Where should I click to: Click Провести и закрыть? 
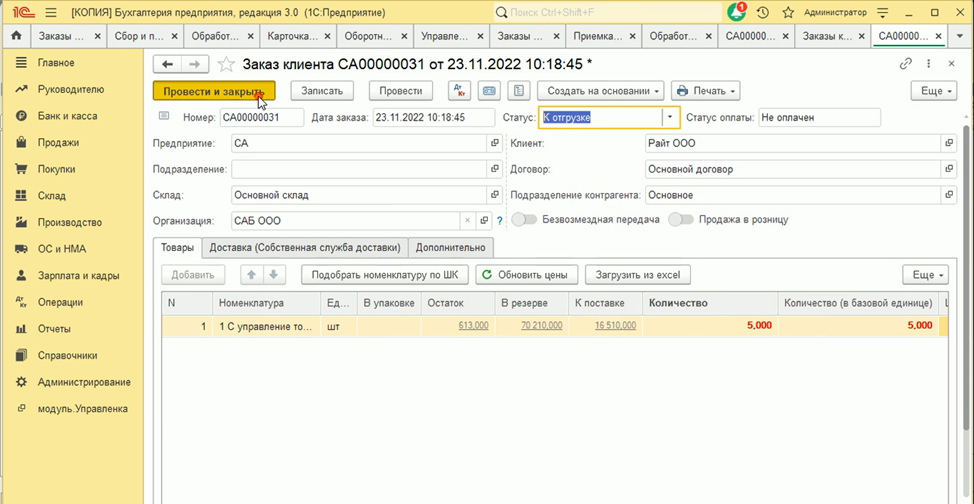pos(214,91)
